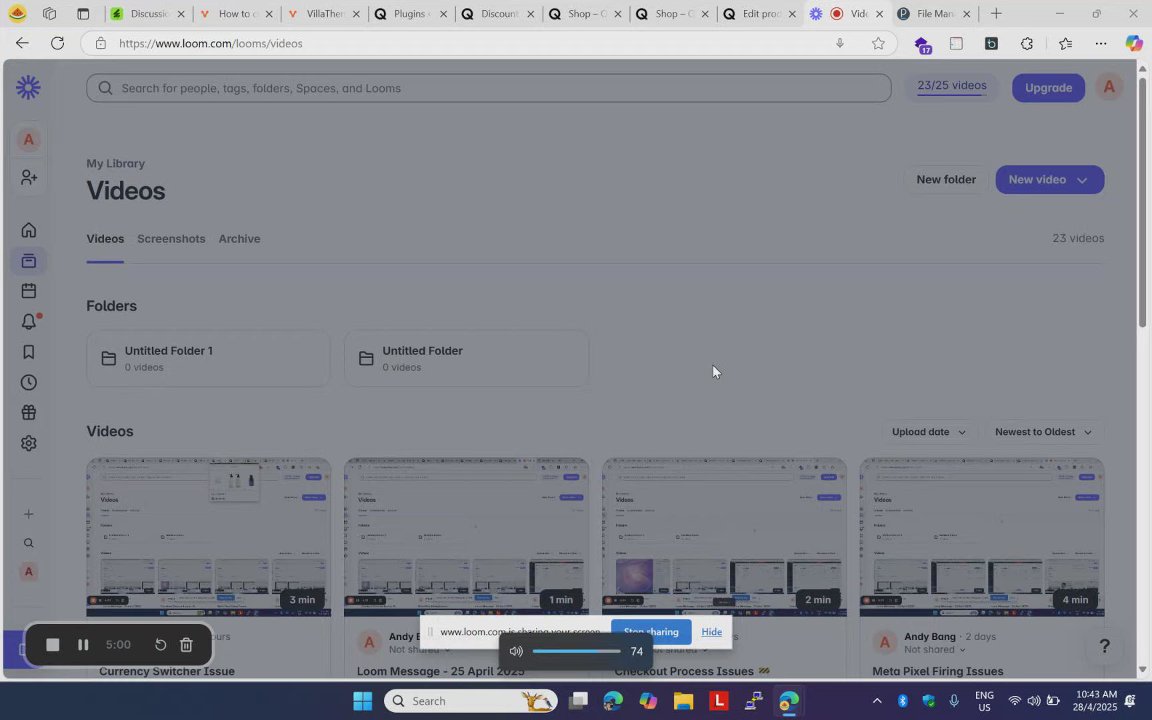Screen dimensions: 1152x720
Task: Open browser extensions puzzle icon
Action: pos(1027,43)
